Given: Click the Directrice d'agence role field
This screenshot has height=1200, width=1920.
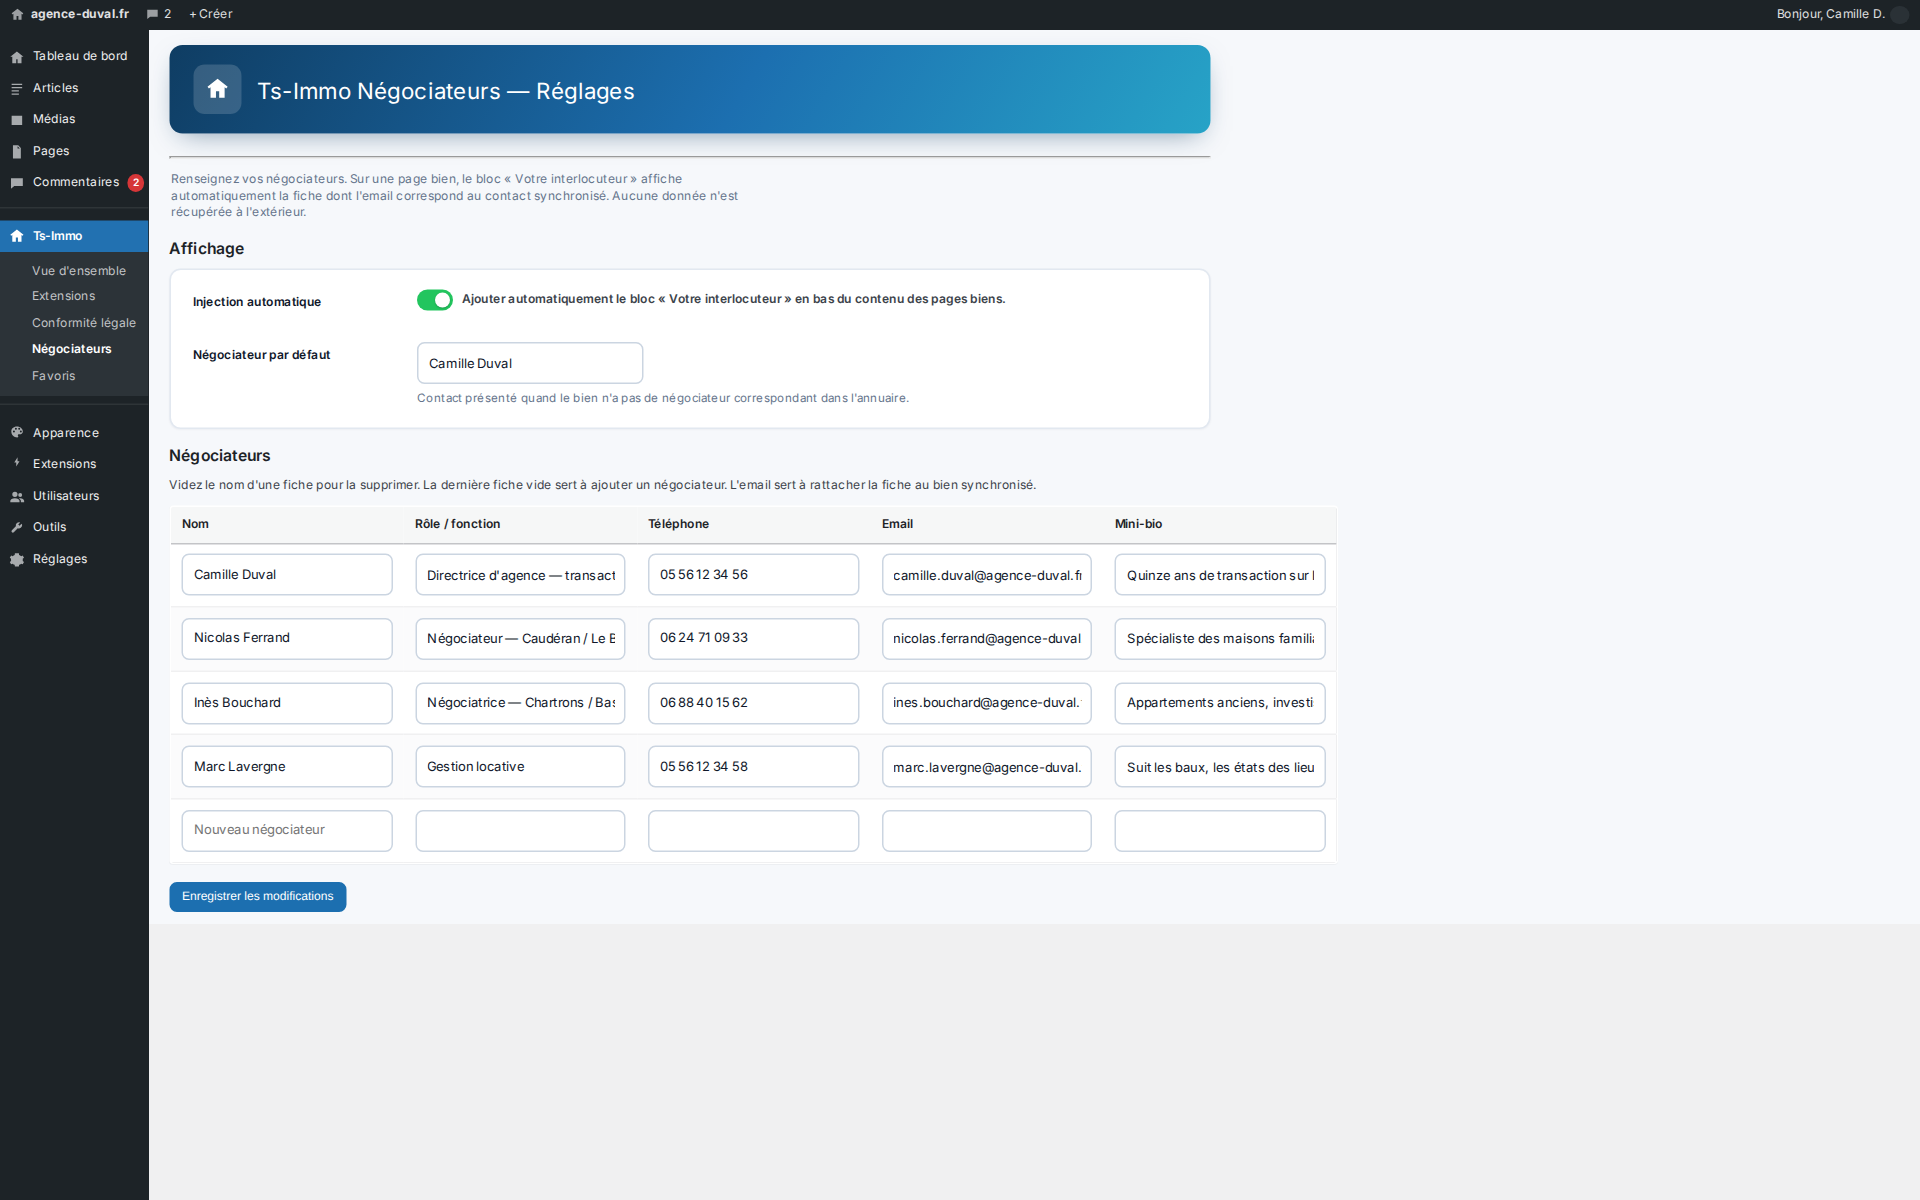Looking at the screenshot, I should [x=520, y=575].
